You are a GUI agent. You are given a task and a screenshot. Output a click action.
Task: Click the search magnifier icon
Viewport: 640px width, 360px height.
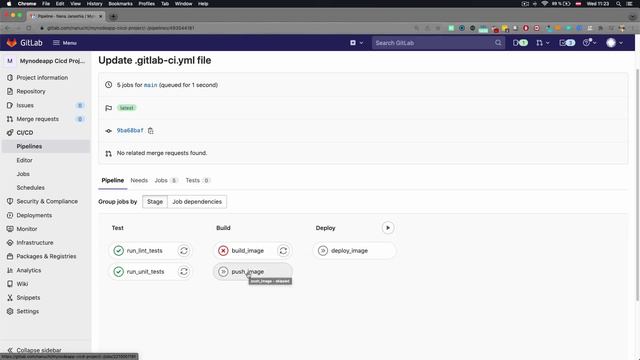[498, 43]
